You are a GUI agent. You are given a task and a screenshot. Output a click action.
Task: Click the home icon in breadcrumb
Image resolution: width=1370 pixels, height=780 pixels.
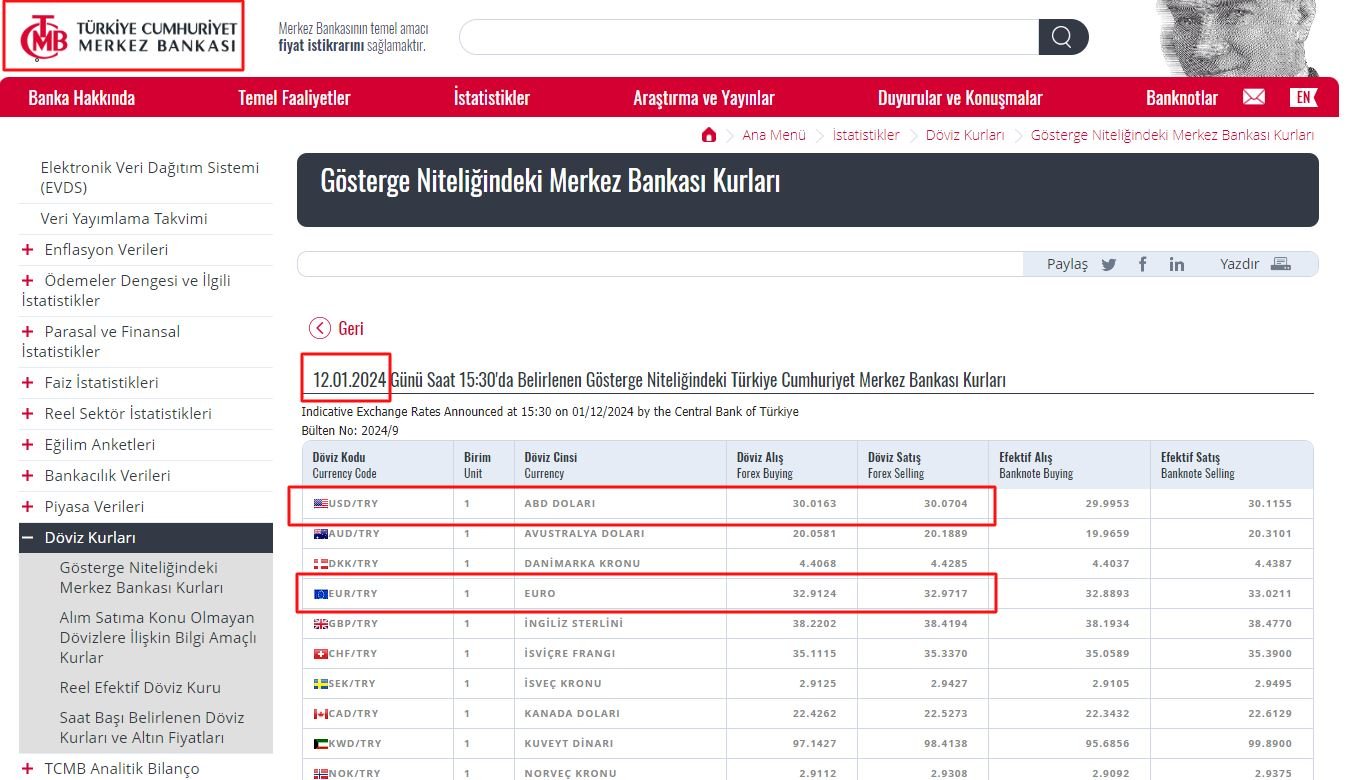[709, 135]
